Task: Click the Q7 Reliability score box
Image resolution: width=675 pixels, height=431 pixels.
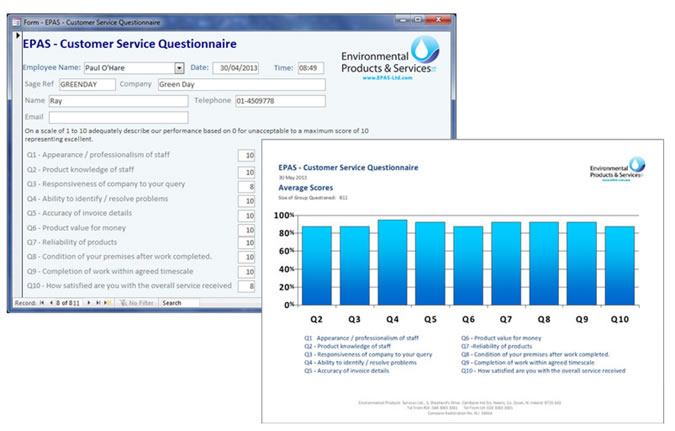Action: click(247, 243)
